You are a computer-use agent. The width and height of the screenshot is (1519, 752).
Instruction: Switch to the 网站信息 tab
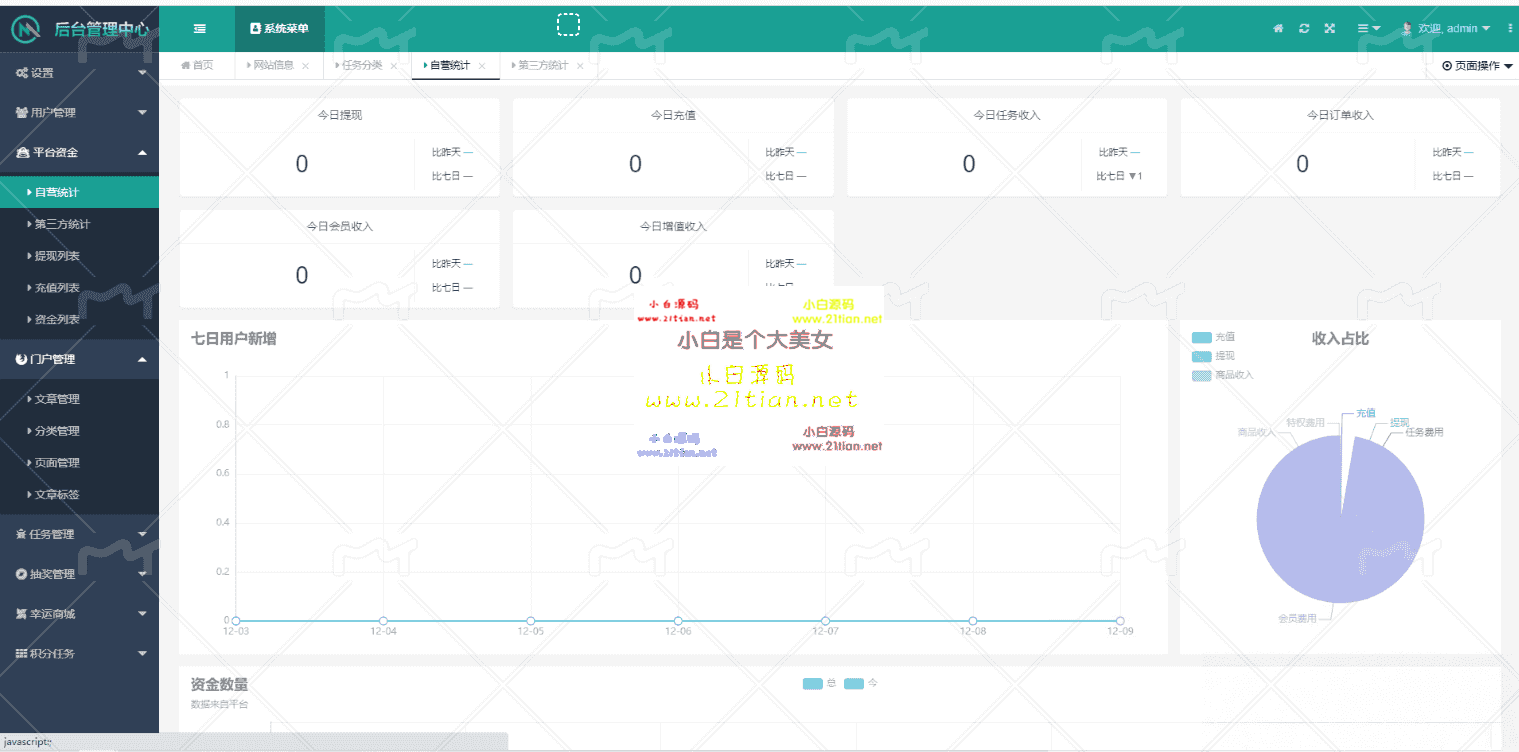[272, 66]
